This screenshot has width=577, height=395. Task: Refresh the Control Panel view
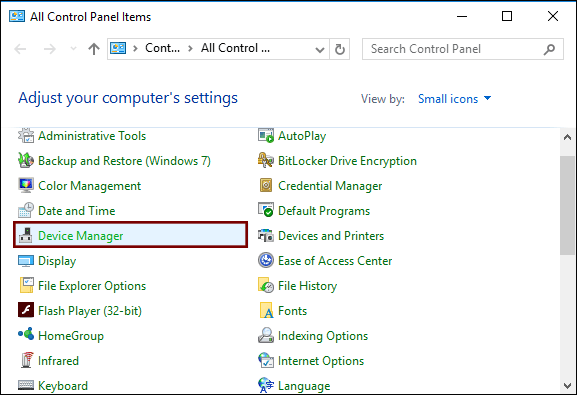339,49
